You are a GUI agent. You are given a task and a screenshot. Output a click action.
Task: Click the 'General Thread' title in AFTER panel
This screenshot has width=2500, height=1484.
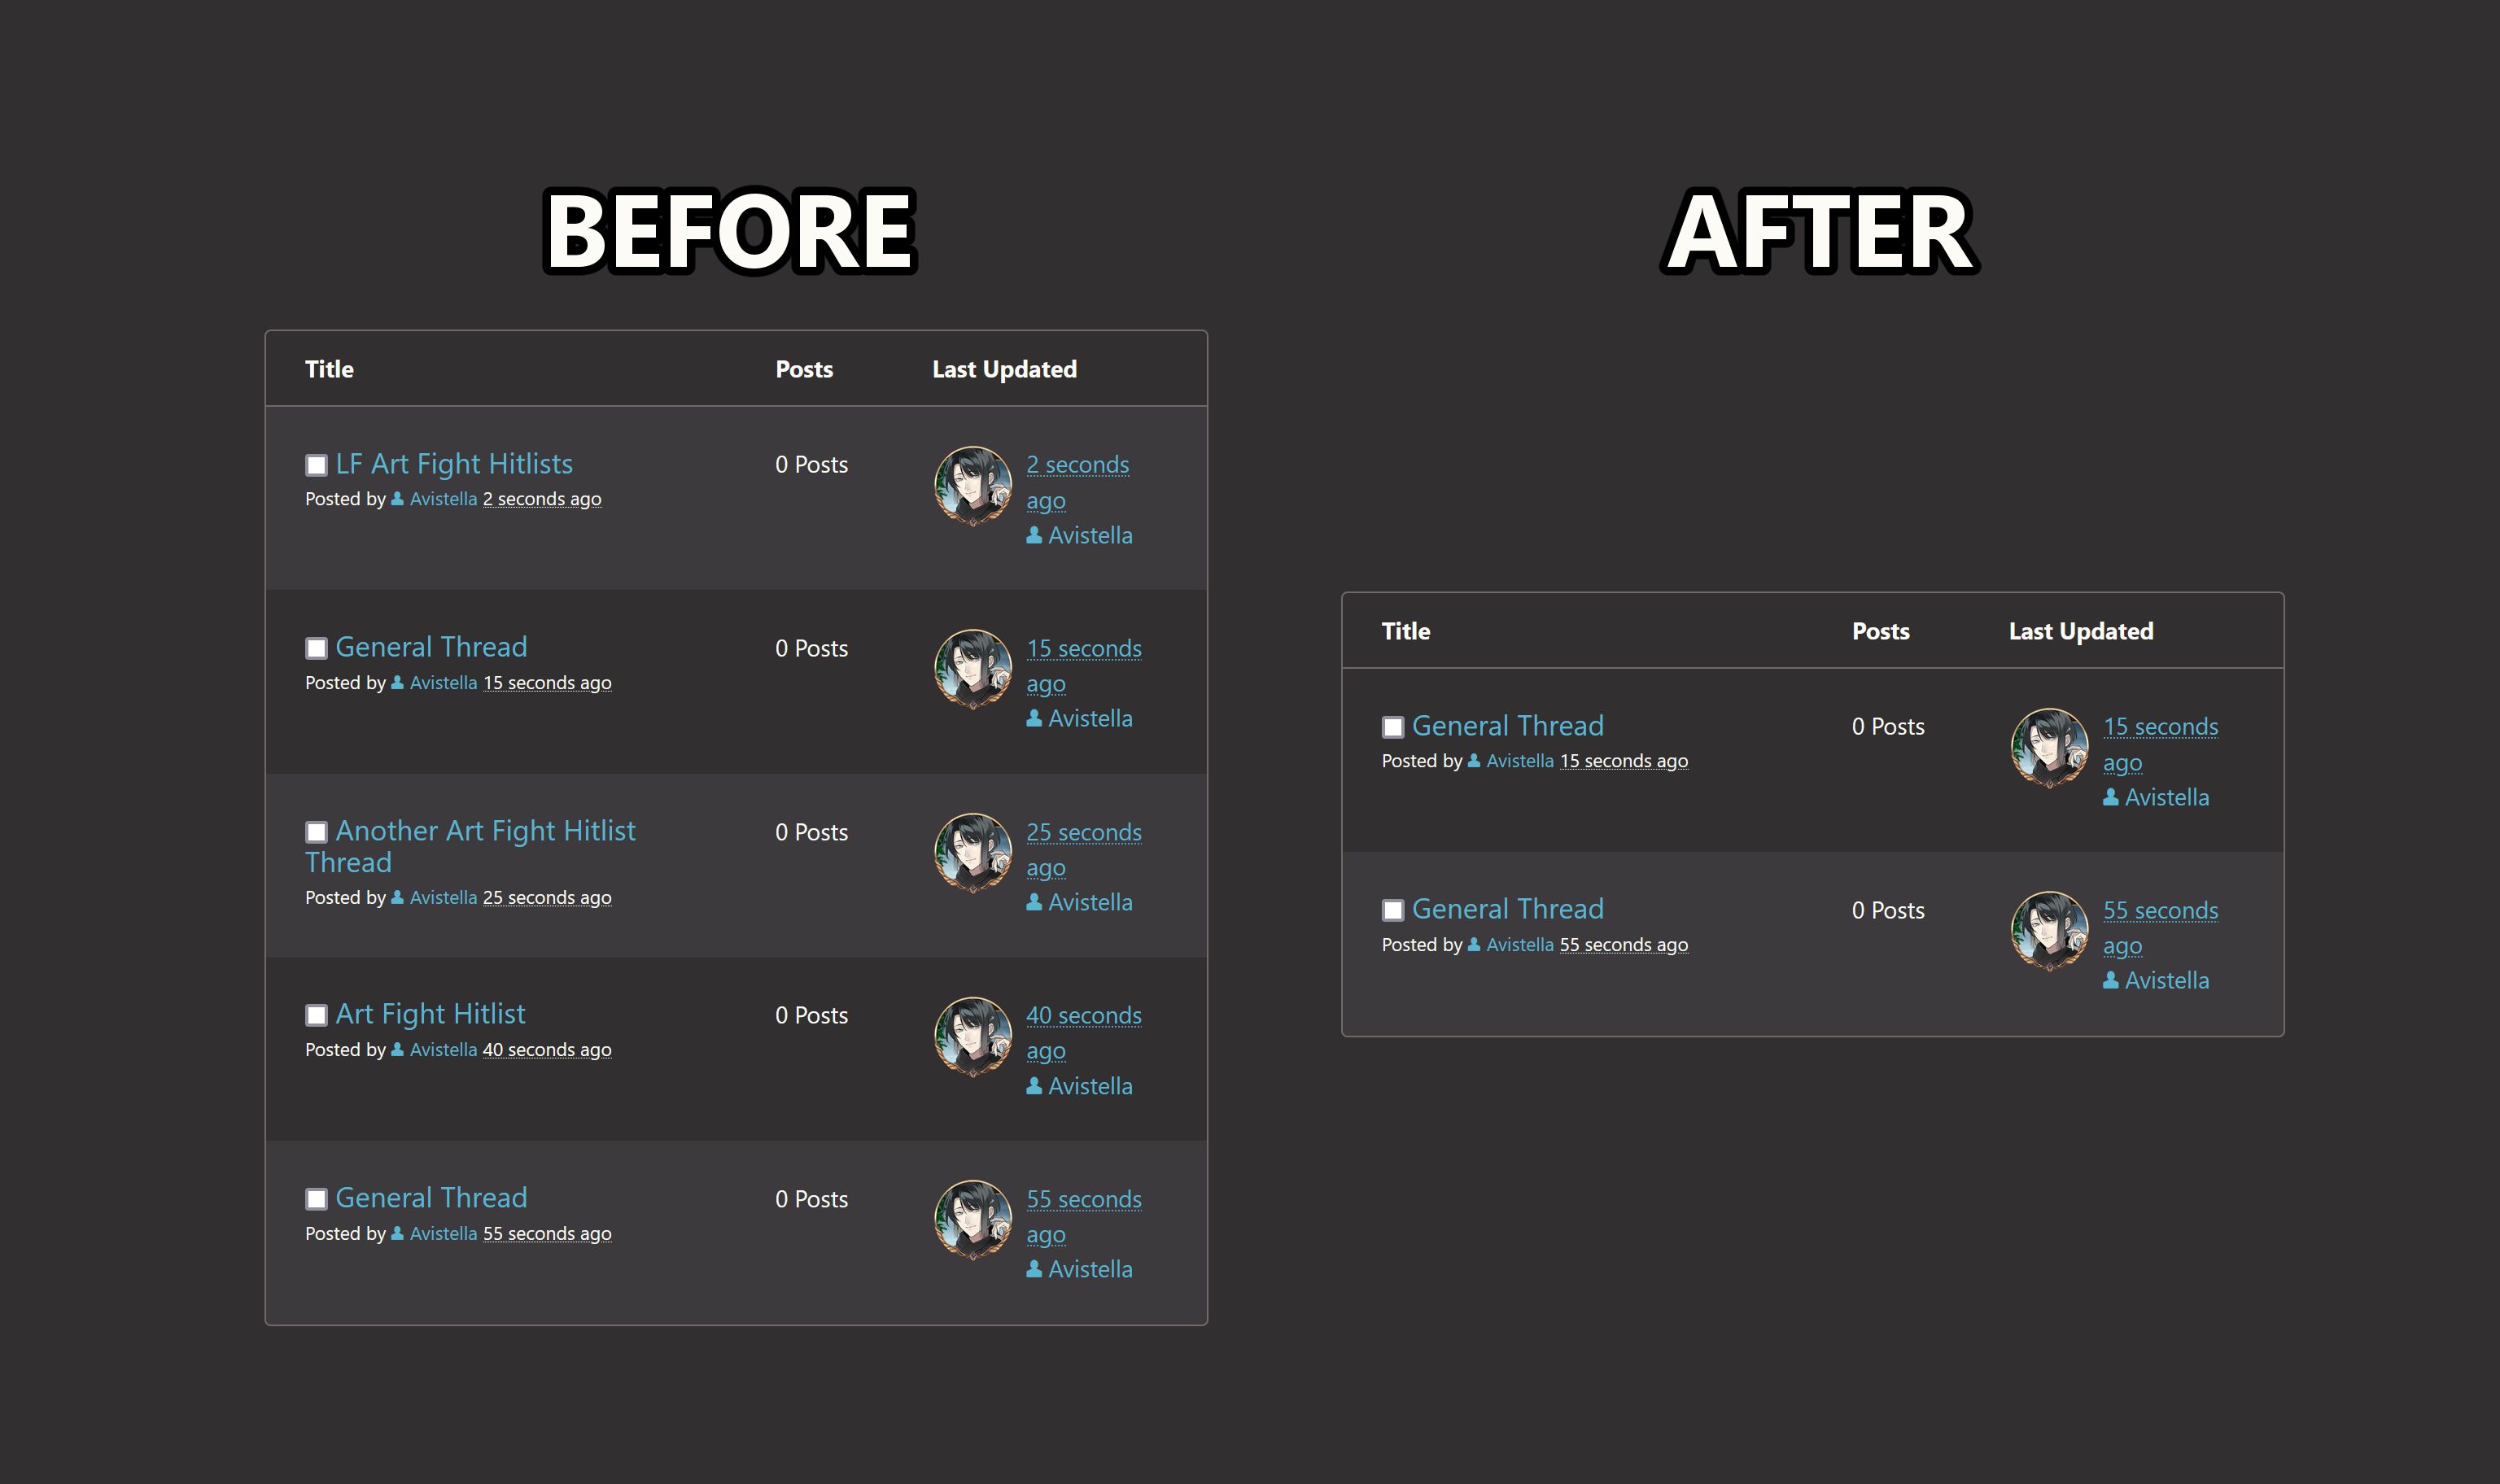click(1506, 724)
